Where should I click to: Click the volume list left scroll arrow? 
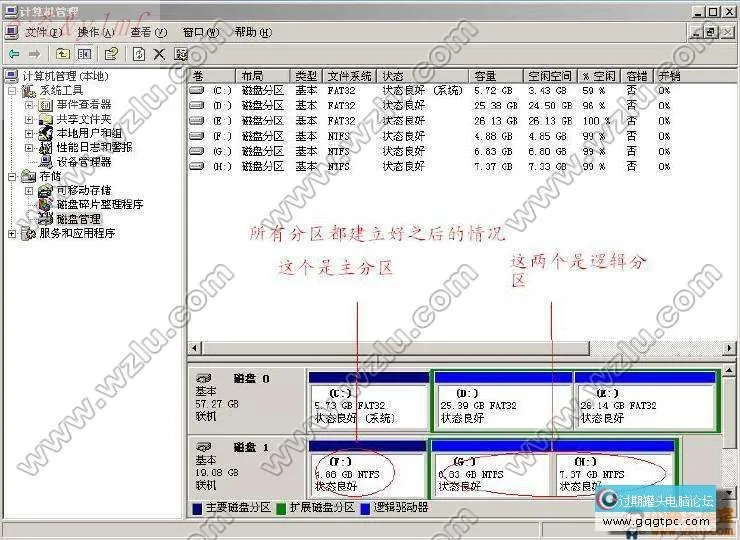(x=194, y=348)
